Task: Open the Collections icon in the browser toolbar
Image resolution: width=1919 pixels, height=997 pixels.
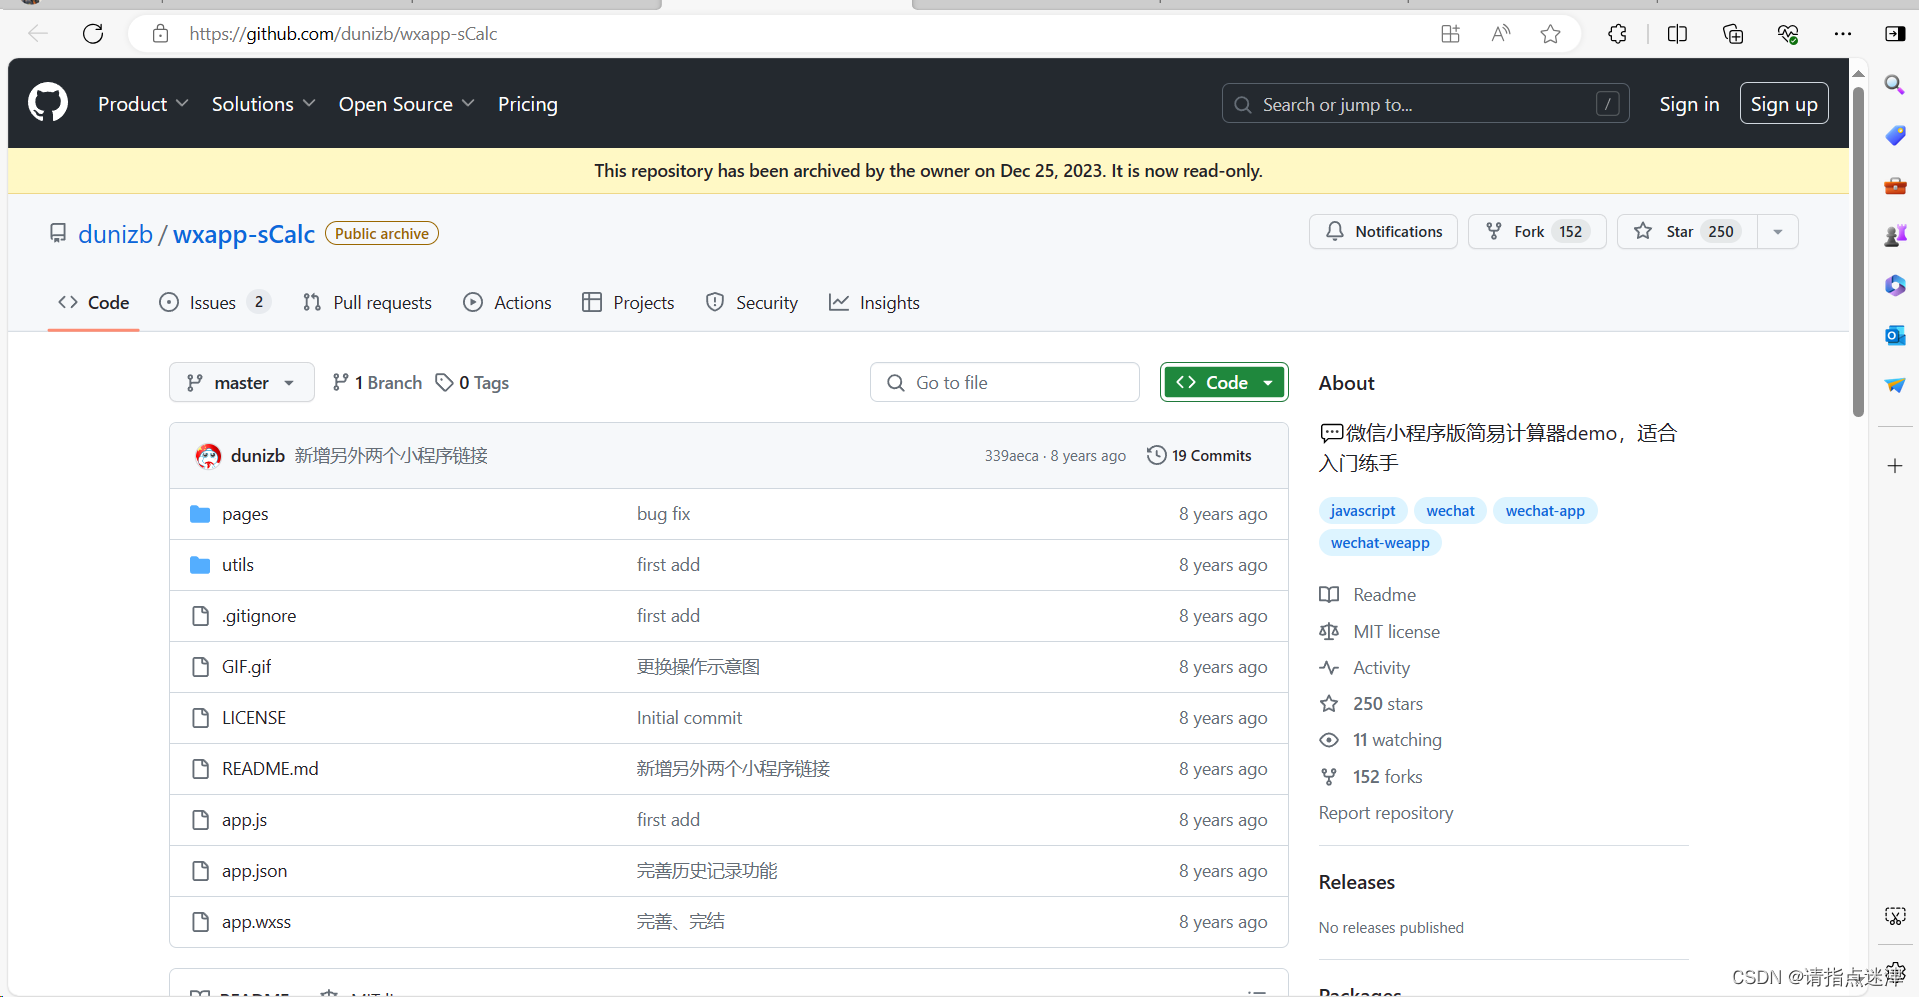Action: pos(1733,34)
